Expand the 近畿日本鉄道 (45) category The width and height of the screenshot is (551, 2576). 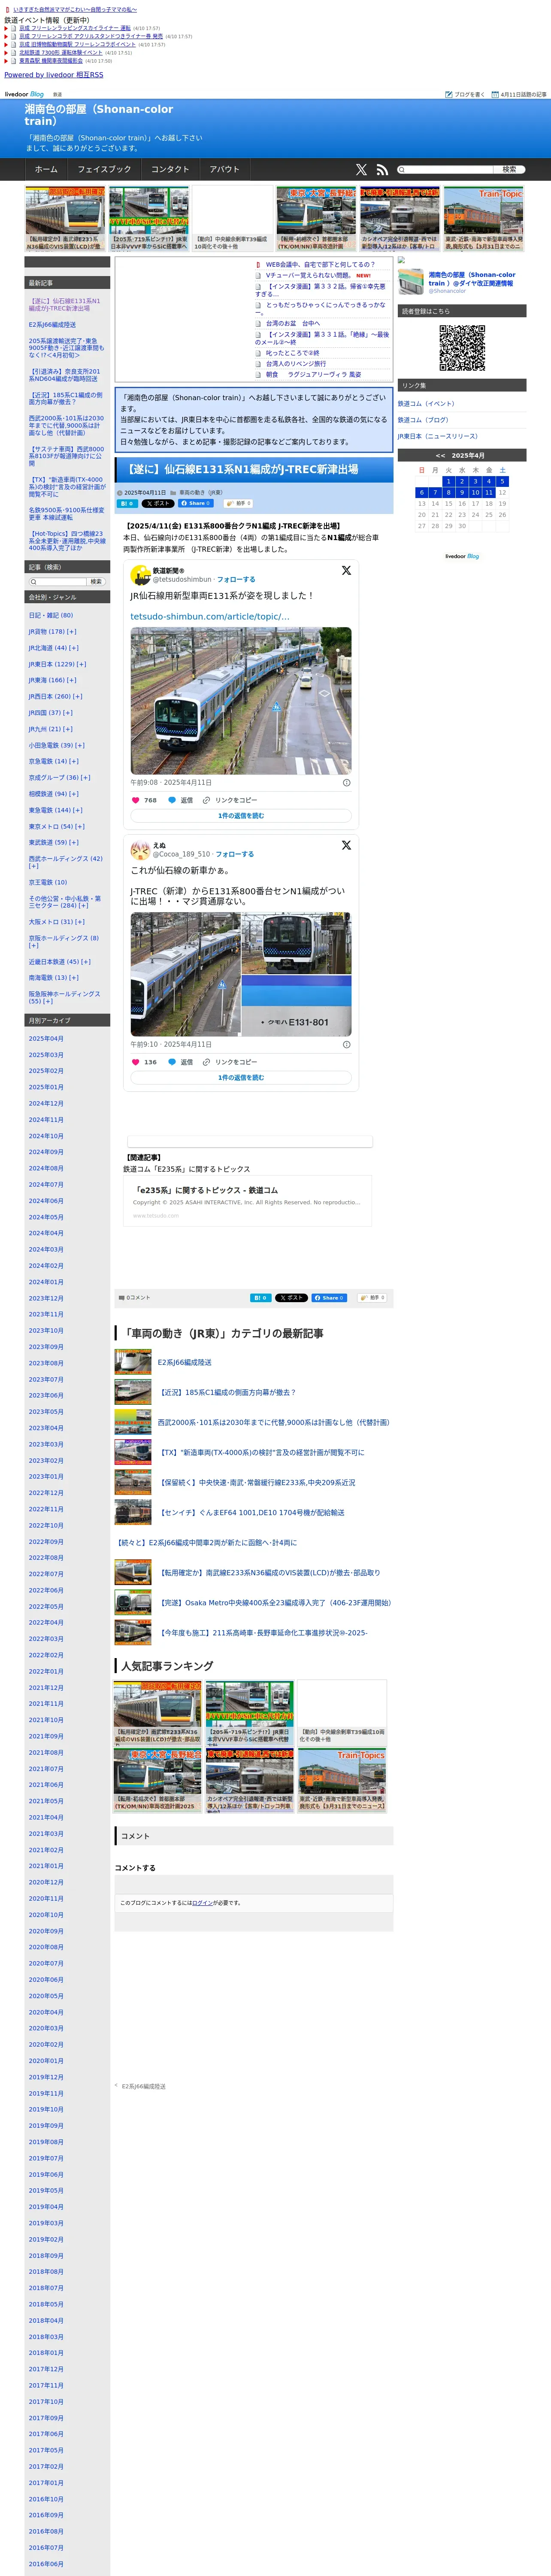click(x=86, y=962)
